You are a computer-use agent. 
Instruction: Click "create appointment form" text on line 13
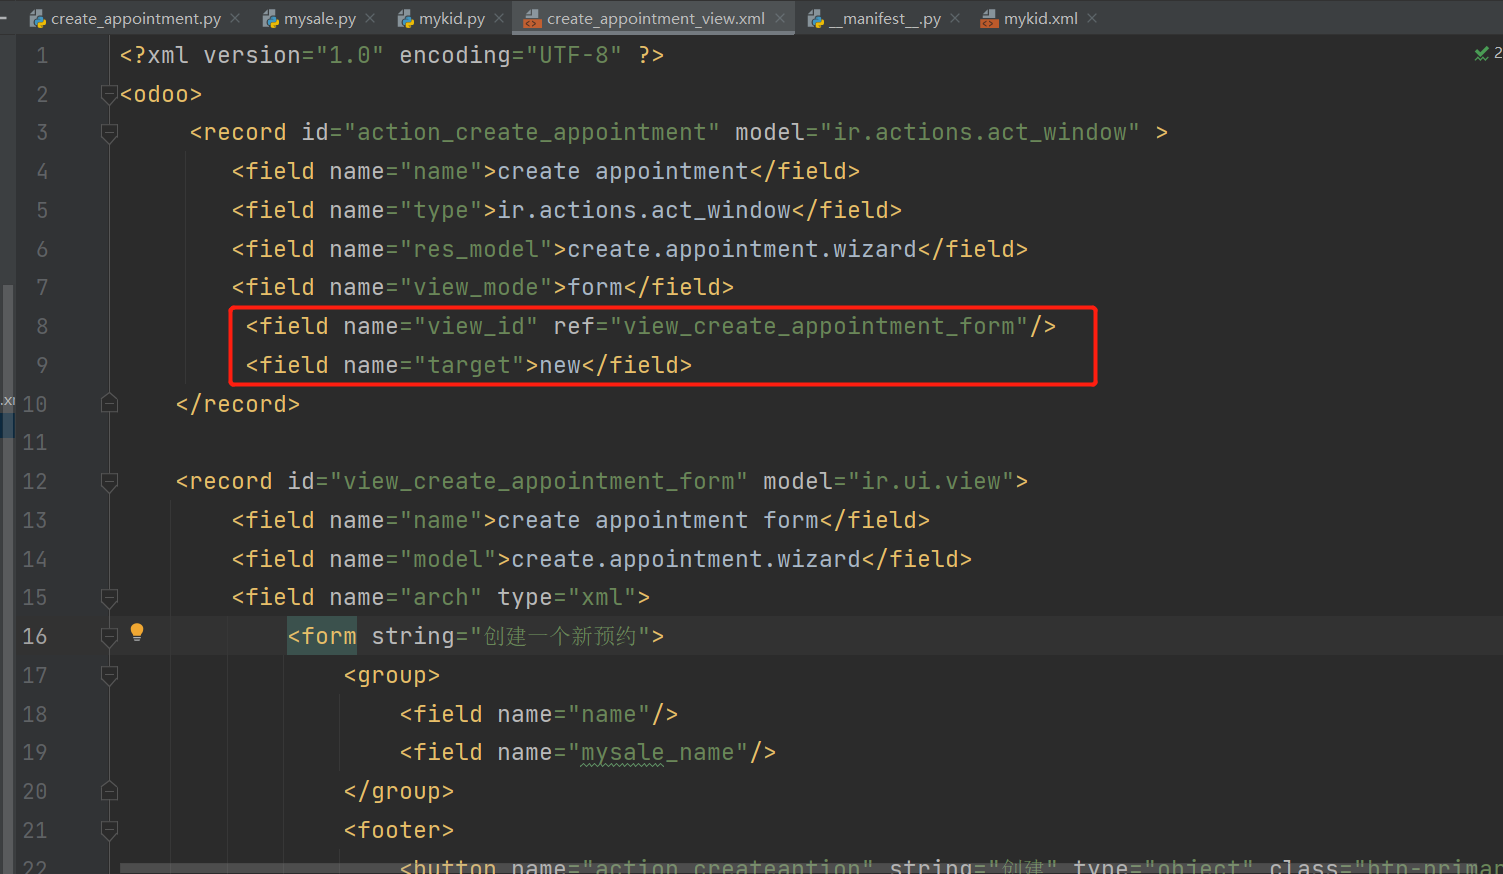pos(658,520)
